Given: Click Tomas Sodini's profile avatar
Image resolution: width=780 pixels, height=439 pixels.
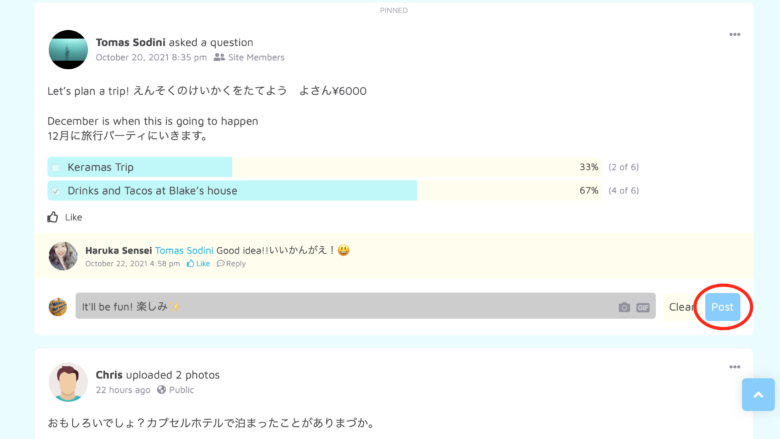Looking at the screenshot, I should [x=68, y=49].
